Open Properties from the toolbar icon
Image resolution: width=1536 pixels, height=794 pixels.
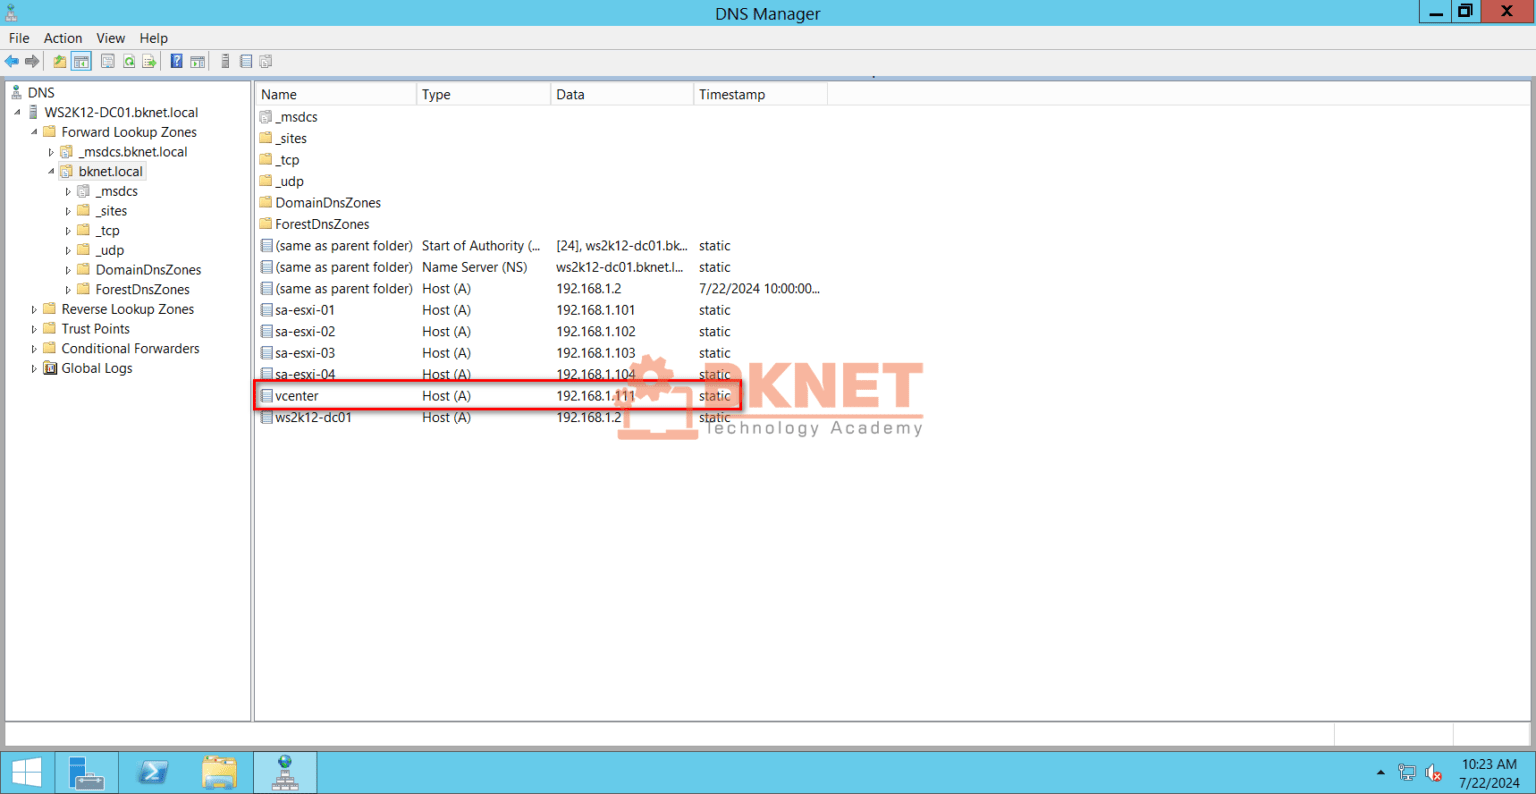coord(107,61)
